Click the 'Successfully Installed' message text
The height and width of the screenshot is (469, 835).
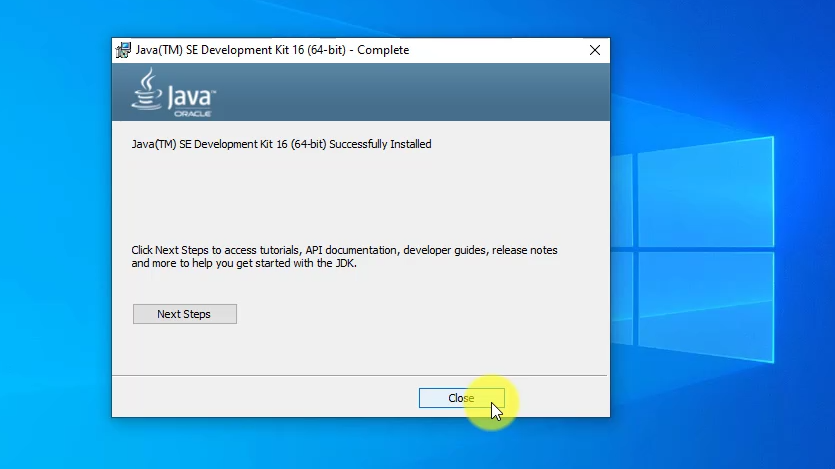point(281,144)
